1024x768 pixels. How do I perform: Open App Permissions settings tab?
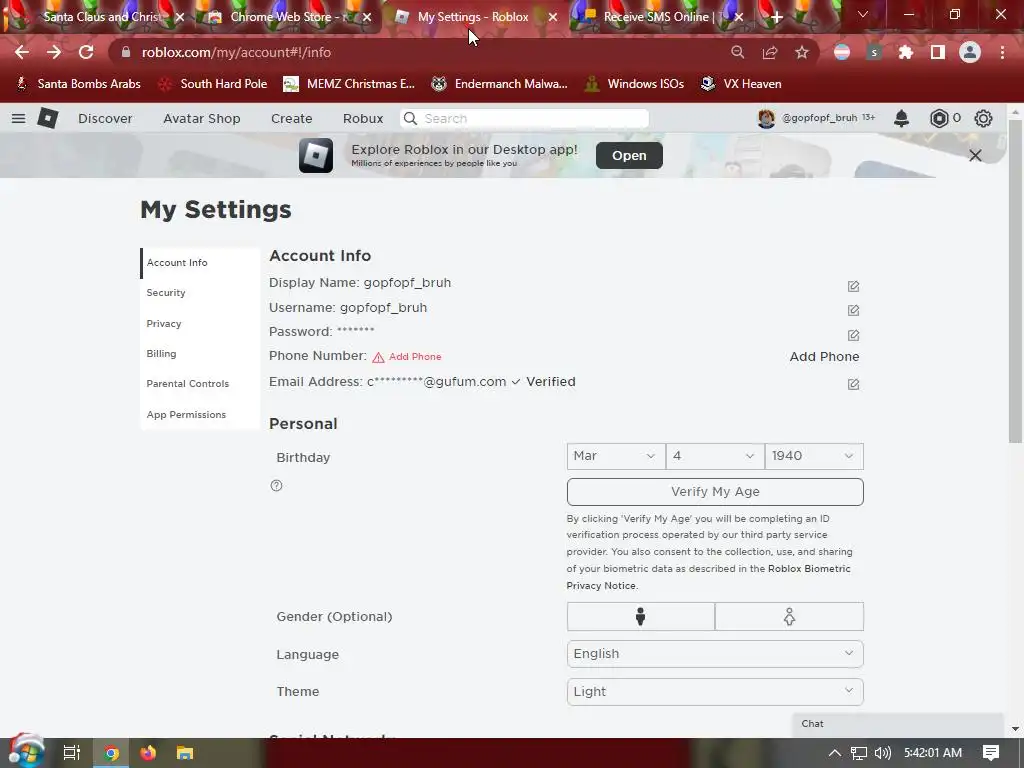(x=200, y=414)
